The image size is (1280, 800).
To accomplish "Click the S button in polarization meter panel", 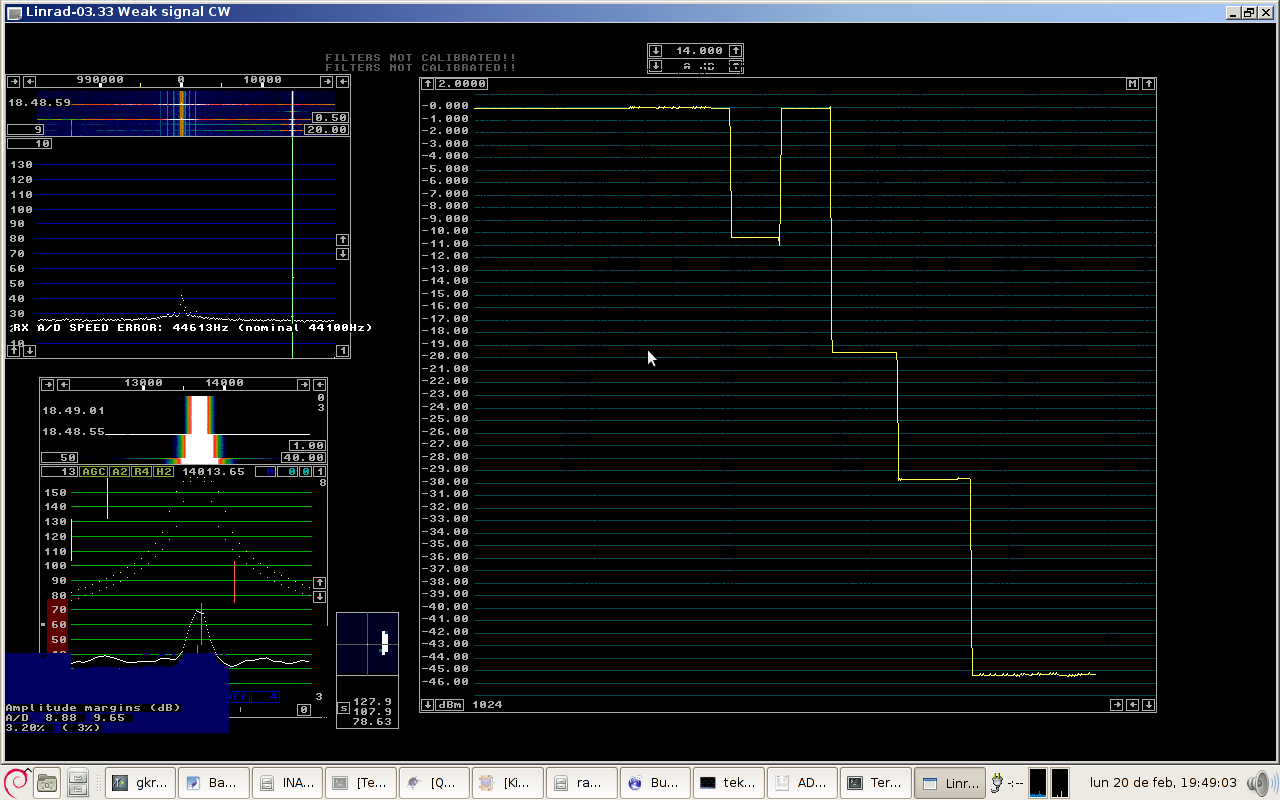I will point(344,708).
